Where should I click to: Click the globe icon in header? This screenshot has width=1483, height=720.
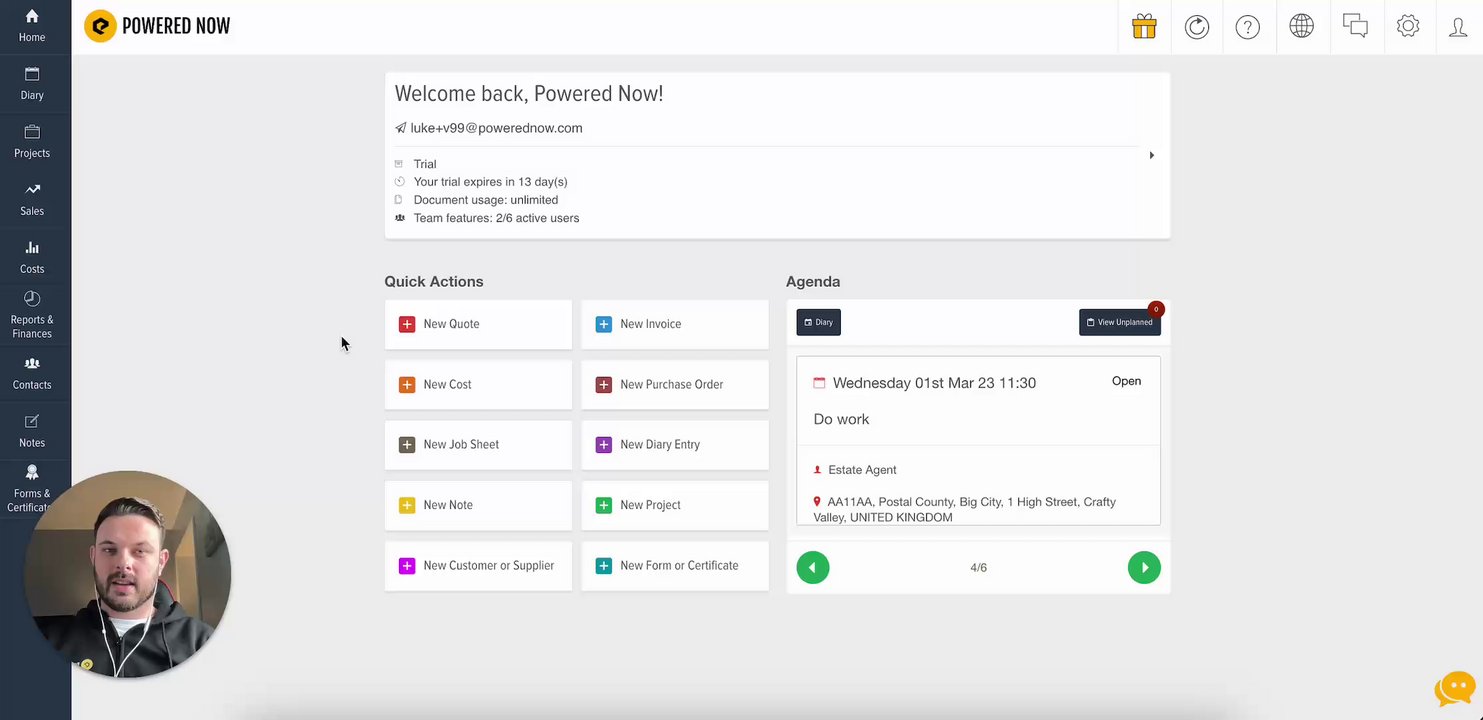(x=1301, y=27)
